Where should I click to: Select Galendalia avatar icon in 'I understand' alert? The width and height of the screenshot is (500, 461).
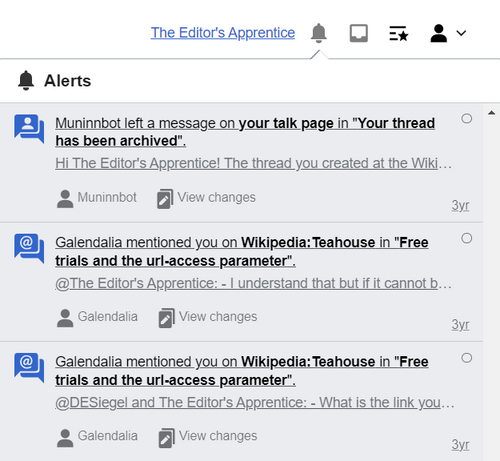65,318
